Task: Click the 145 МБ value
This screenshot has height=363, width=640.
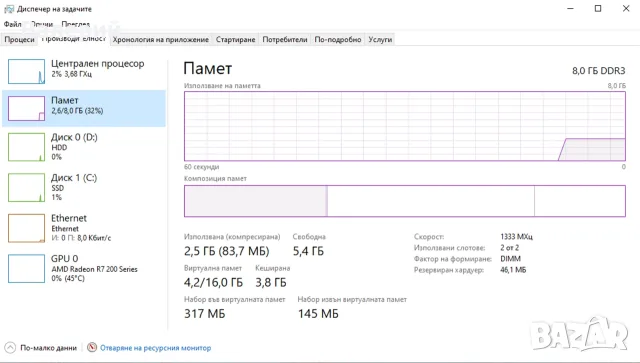Action: click(318, 314)
